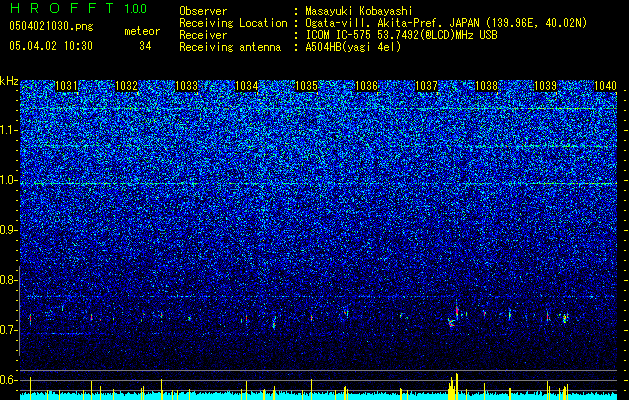Click the 1.1 frequency axis label
The image size is (629, 400).
(8, 130)
